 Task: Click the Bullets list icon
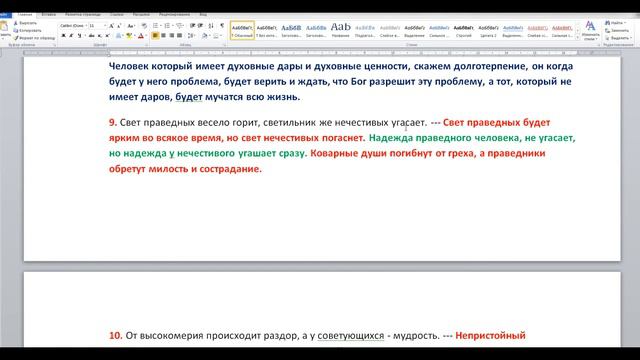tap(155, 26)
